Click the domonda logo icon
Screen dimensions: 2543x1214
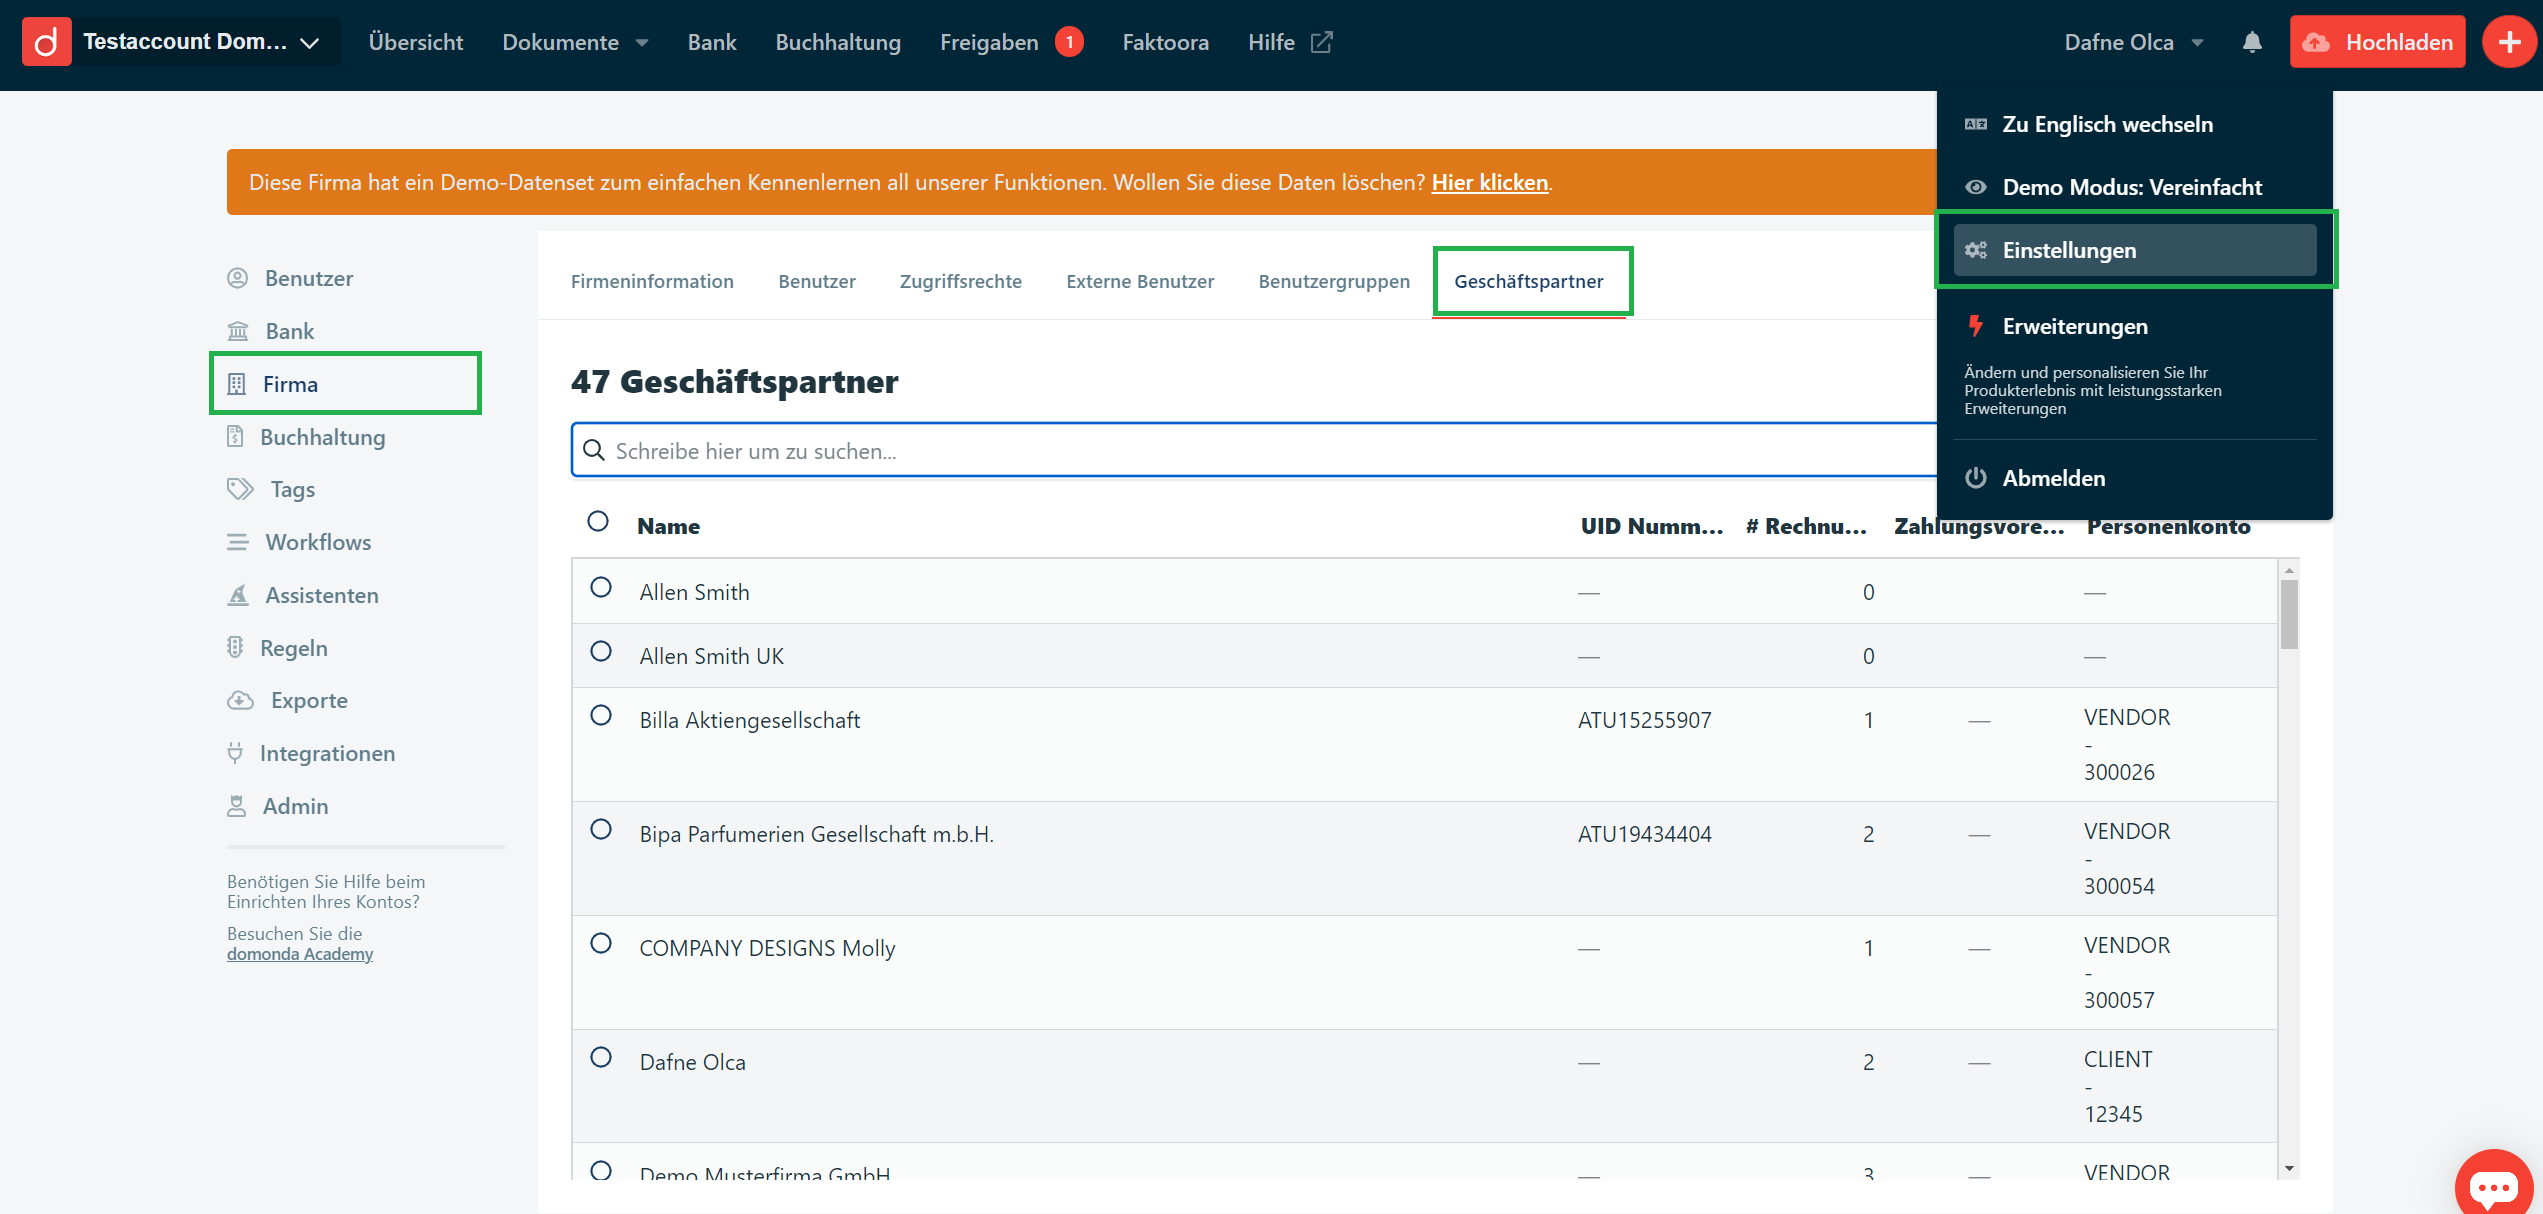tap(46, 42)
